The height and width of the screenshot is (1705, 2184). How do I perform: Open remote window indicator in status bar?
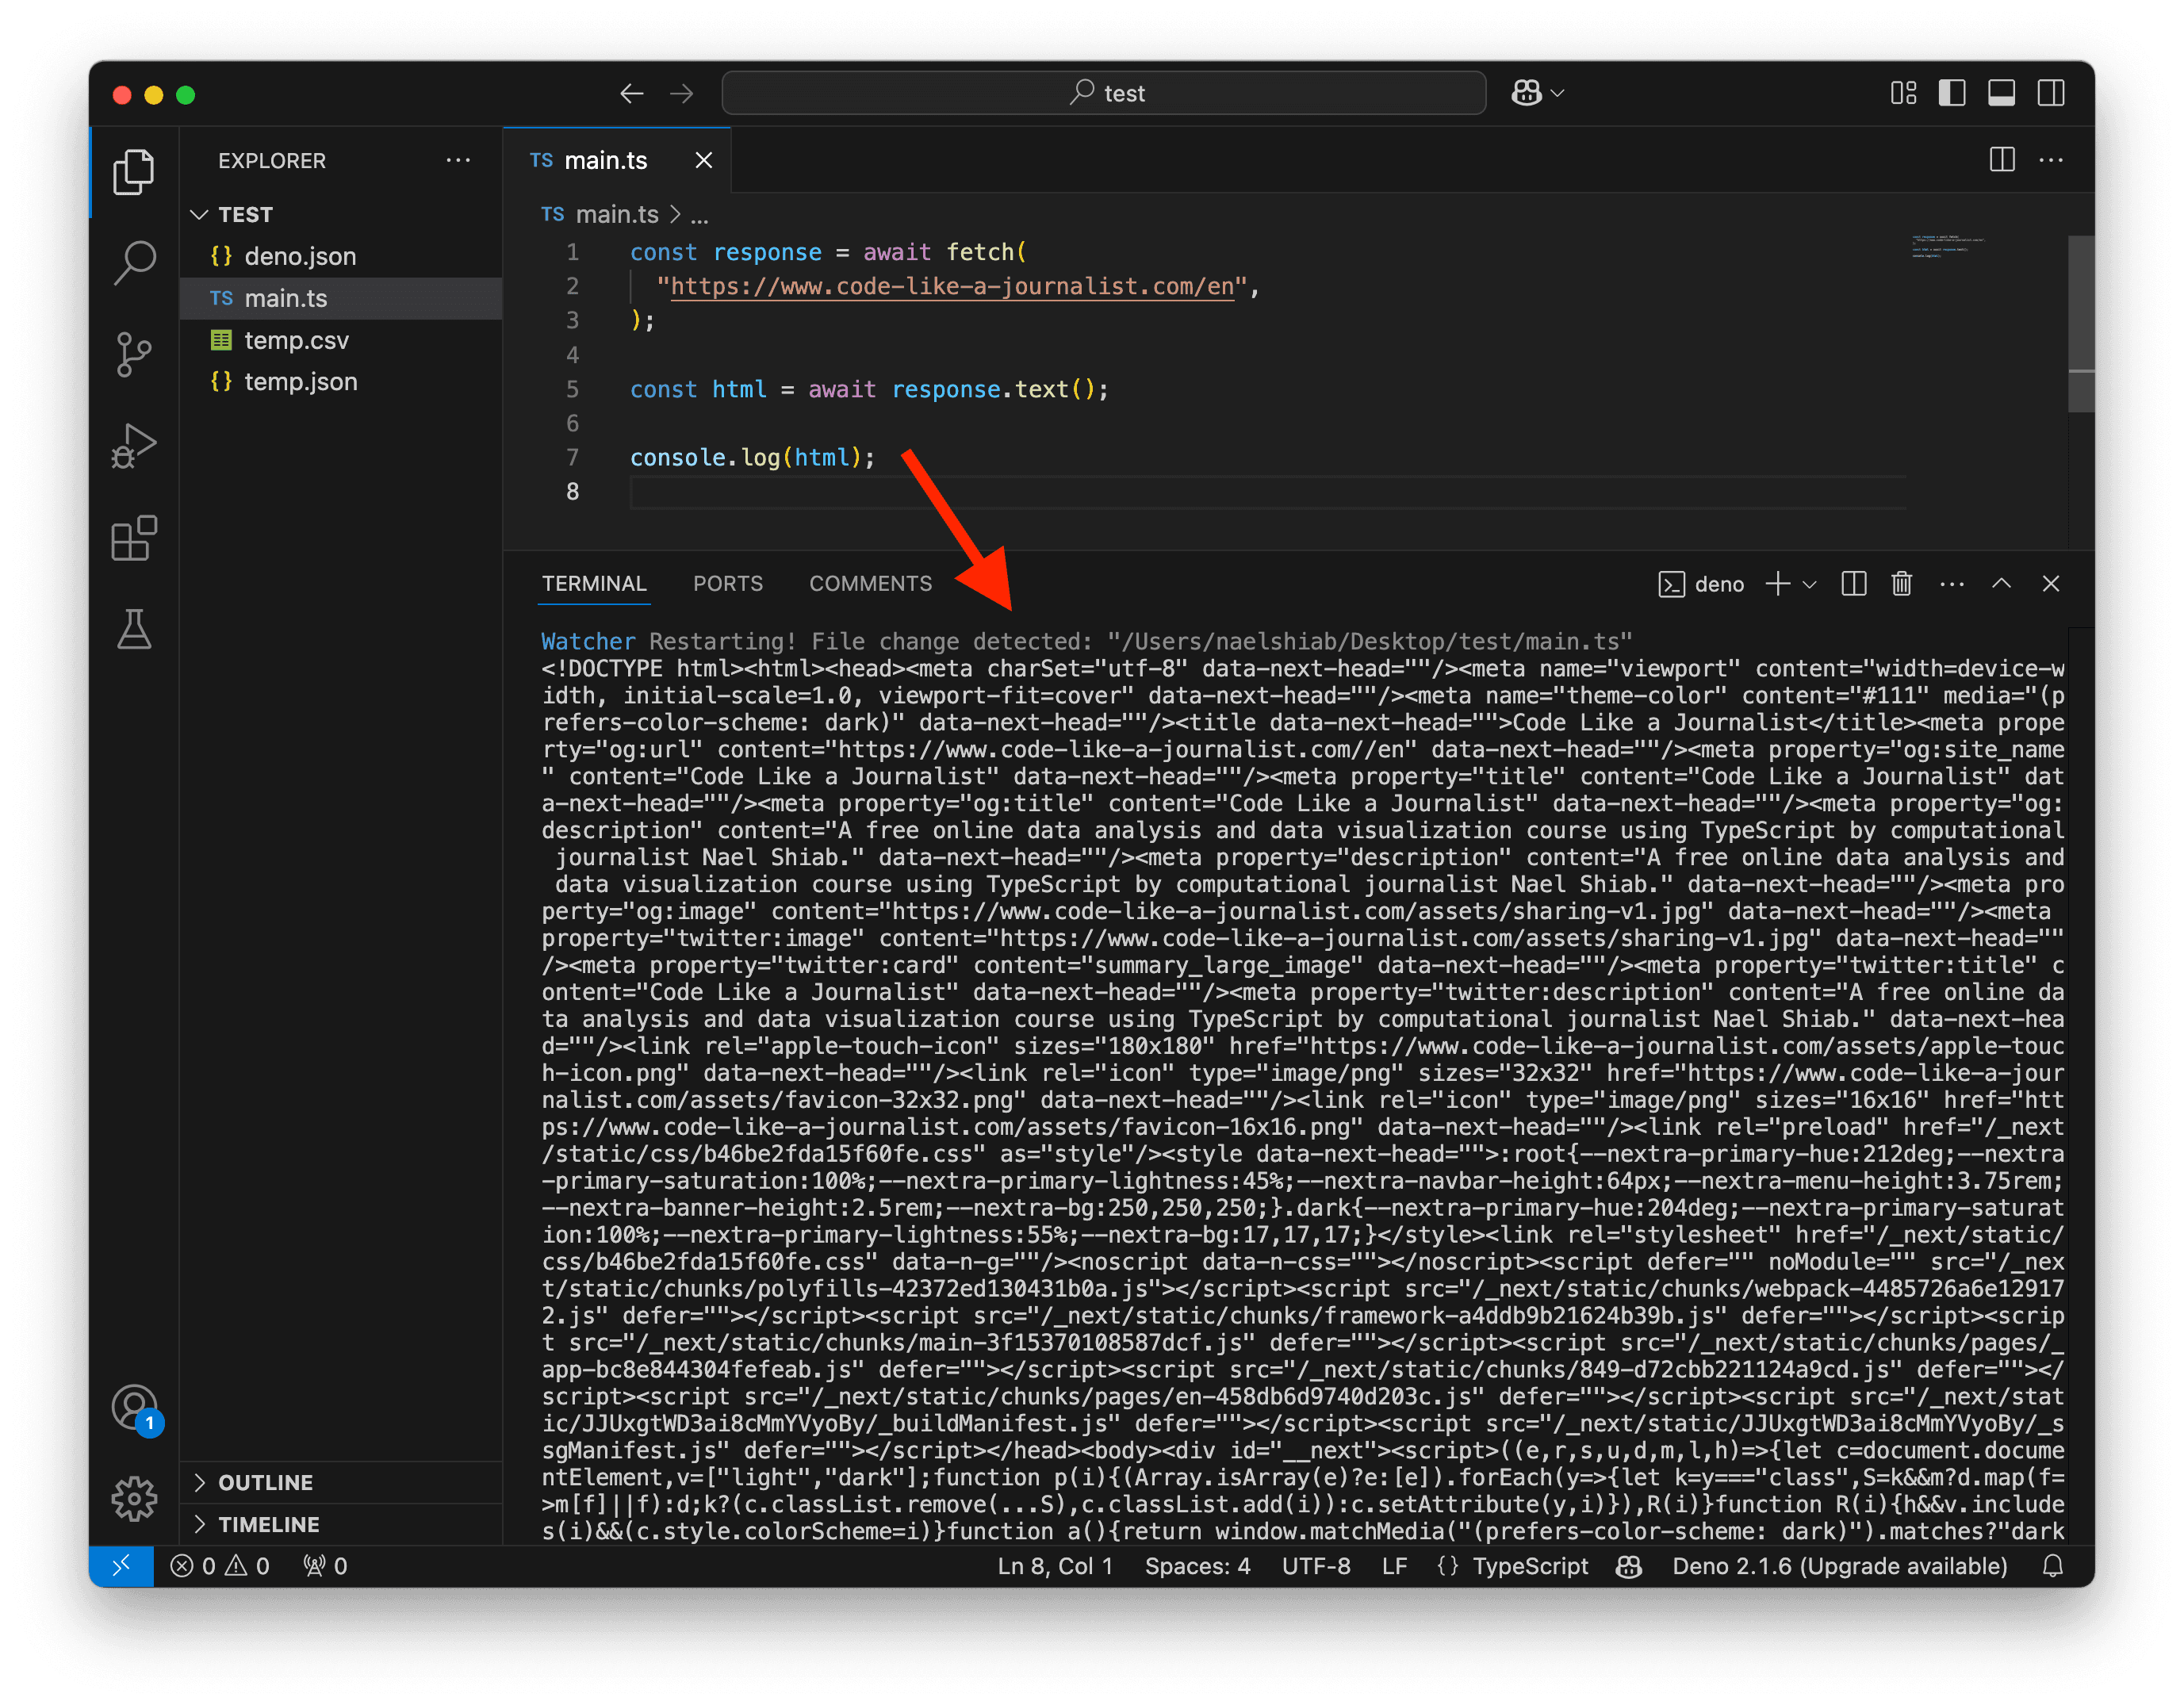coord(121,1566)
